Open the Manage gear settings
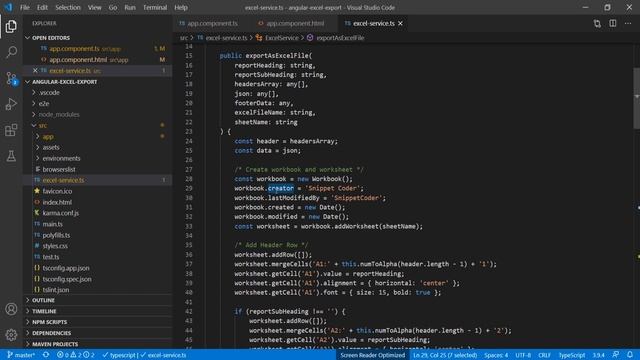The width and height of the screenshot is (640, 360). pos(11,335)
